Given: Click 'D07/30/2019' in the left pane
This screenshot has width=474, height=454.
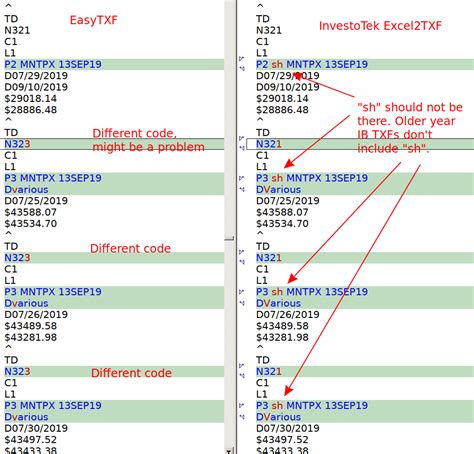Looking at the screenshot, I should point(36,428).
